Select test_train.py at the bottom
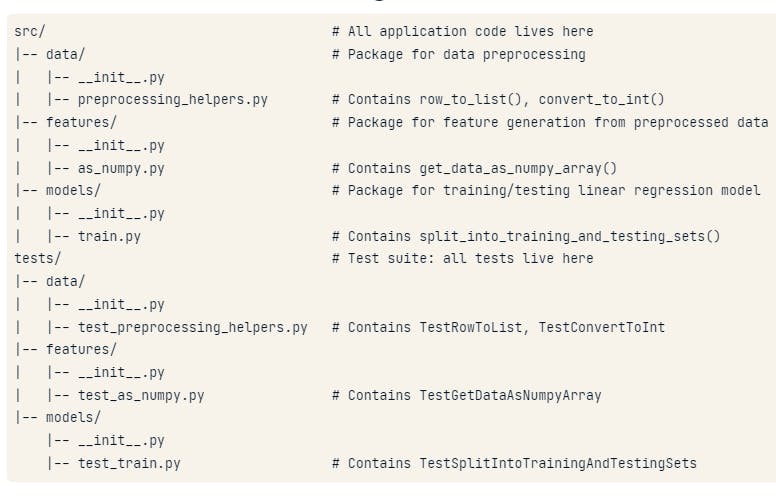Viewport: 776px width, 497px height. click(129, 463)
